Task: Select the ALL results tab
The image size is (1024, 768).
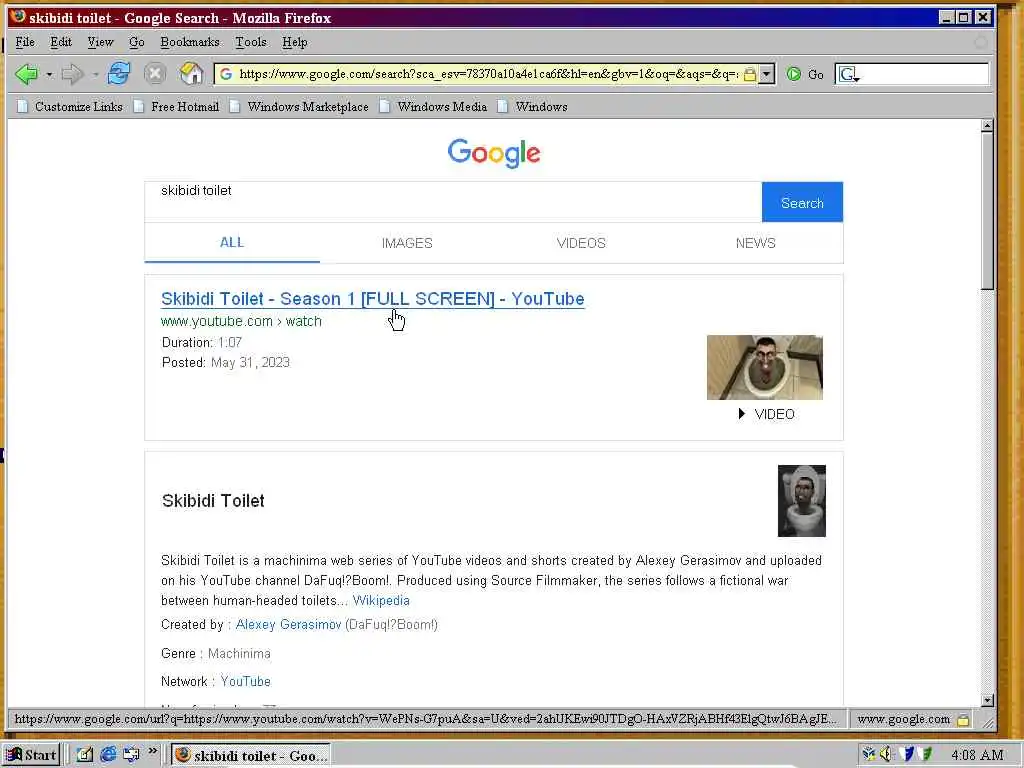Action: [x=232, y=243]
